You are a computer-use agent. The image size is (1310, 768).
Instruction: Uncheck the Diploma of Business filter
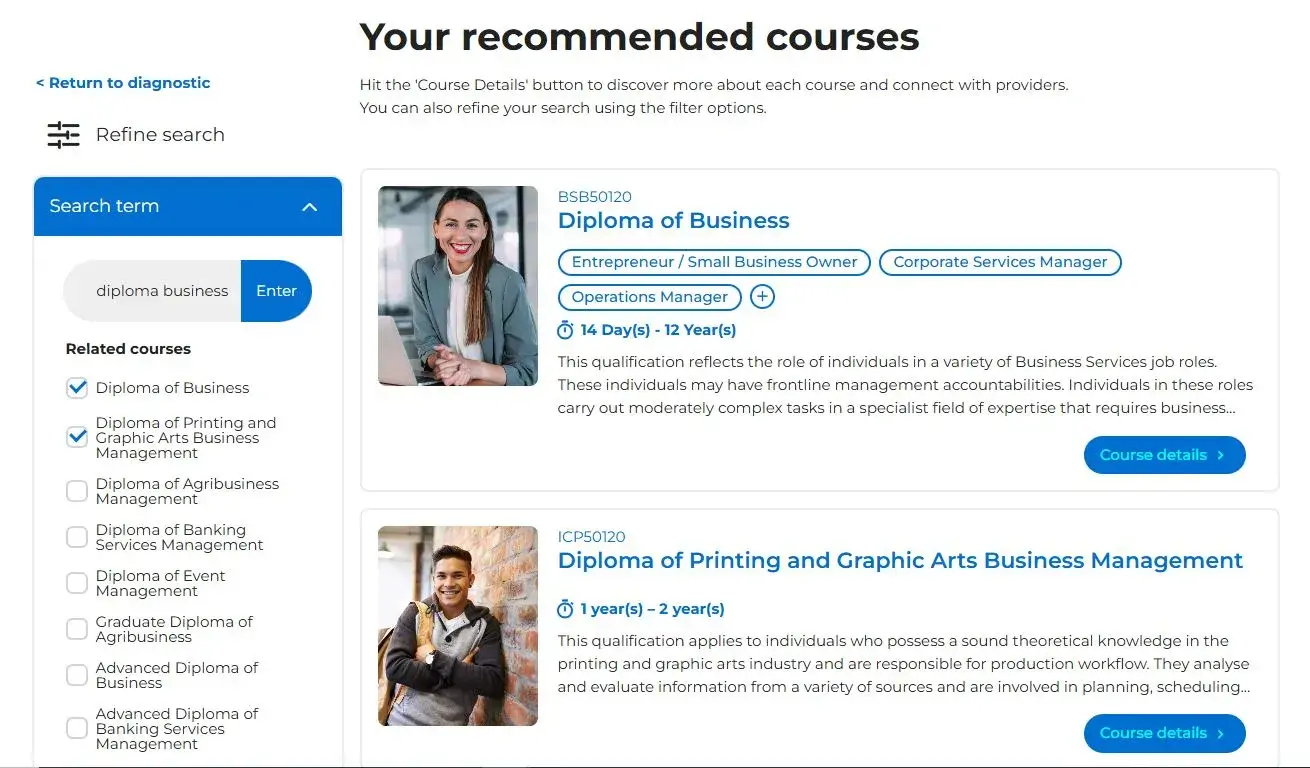click(76, 387)
